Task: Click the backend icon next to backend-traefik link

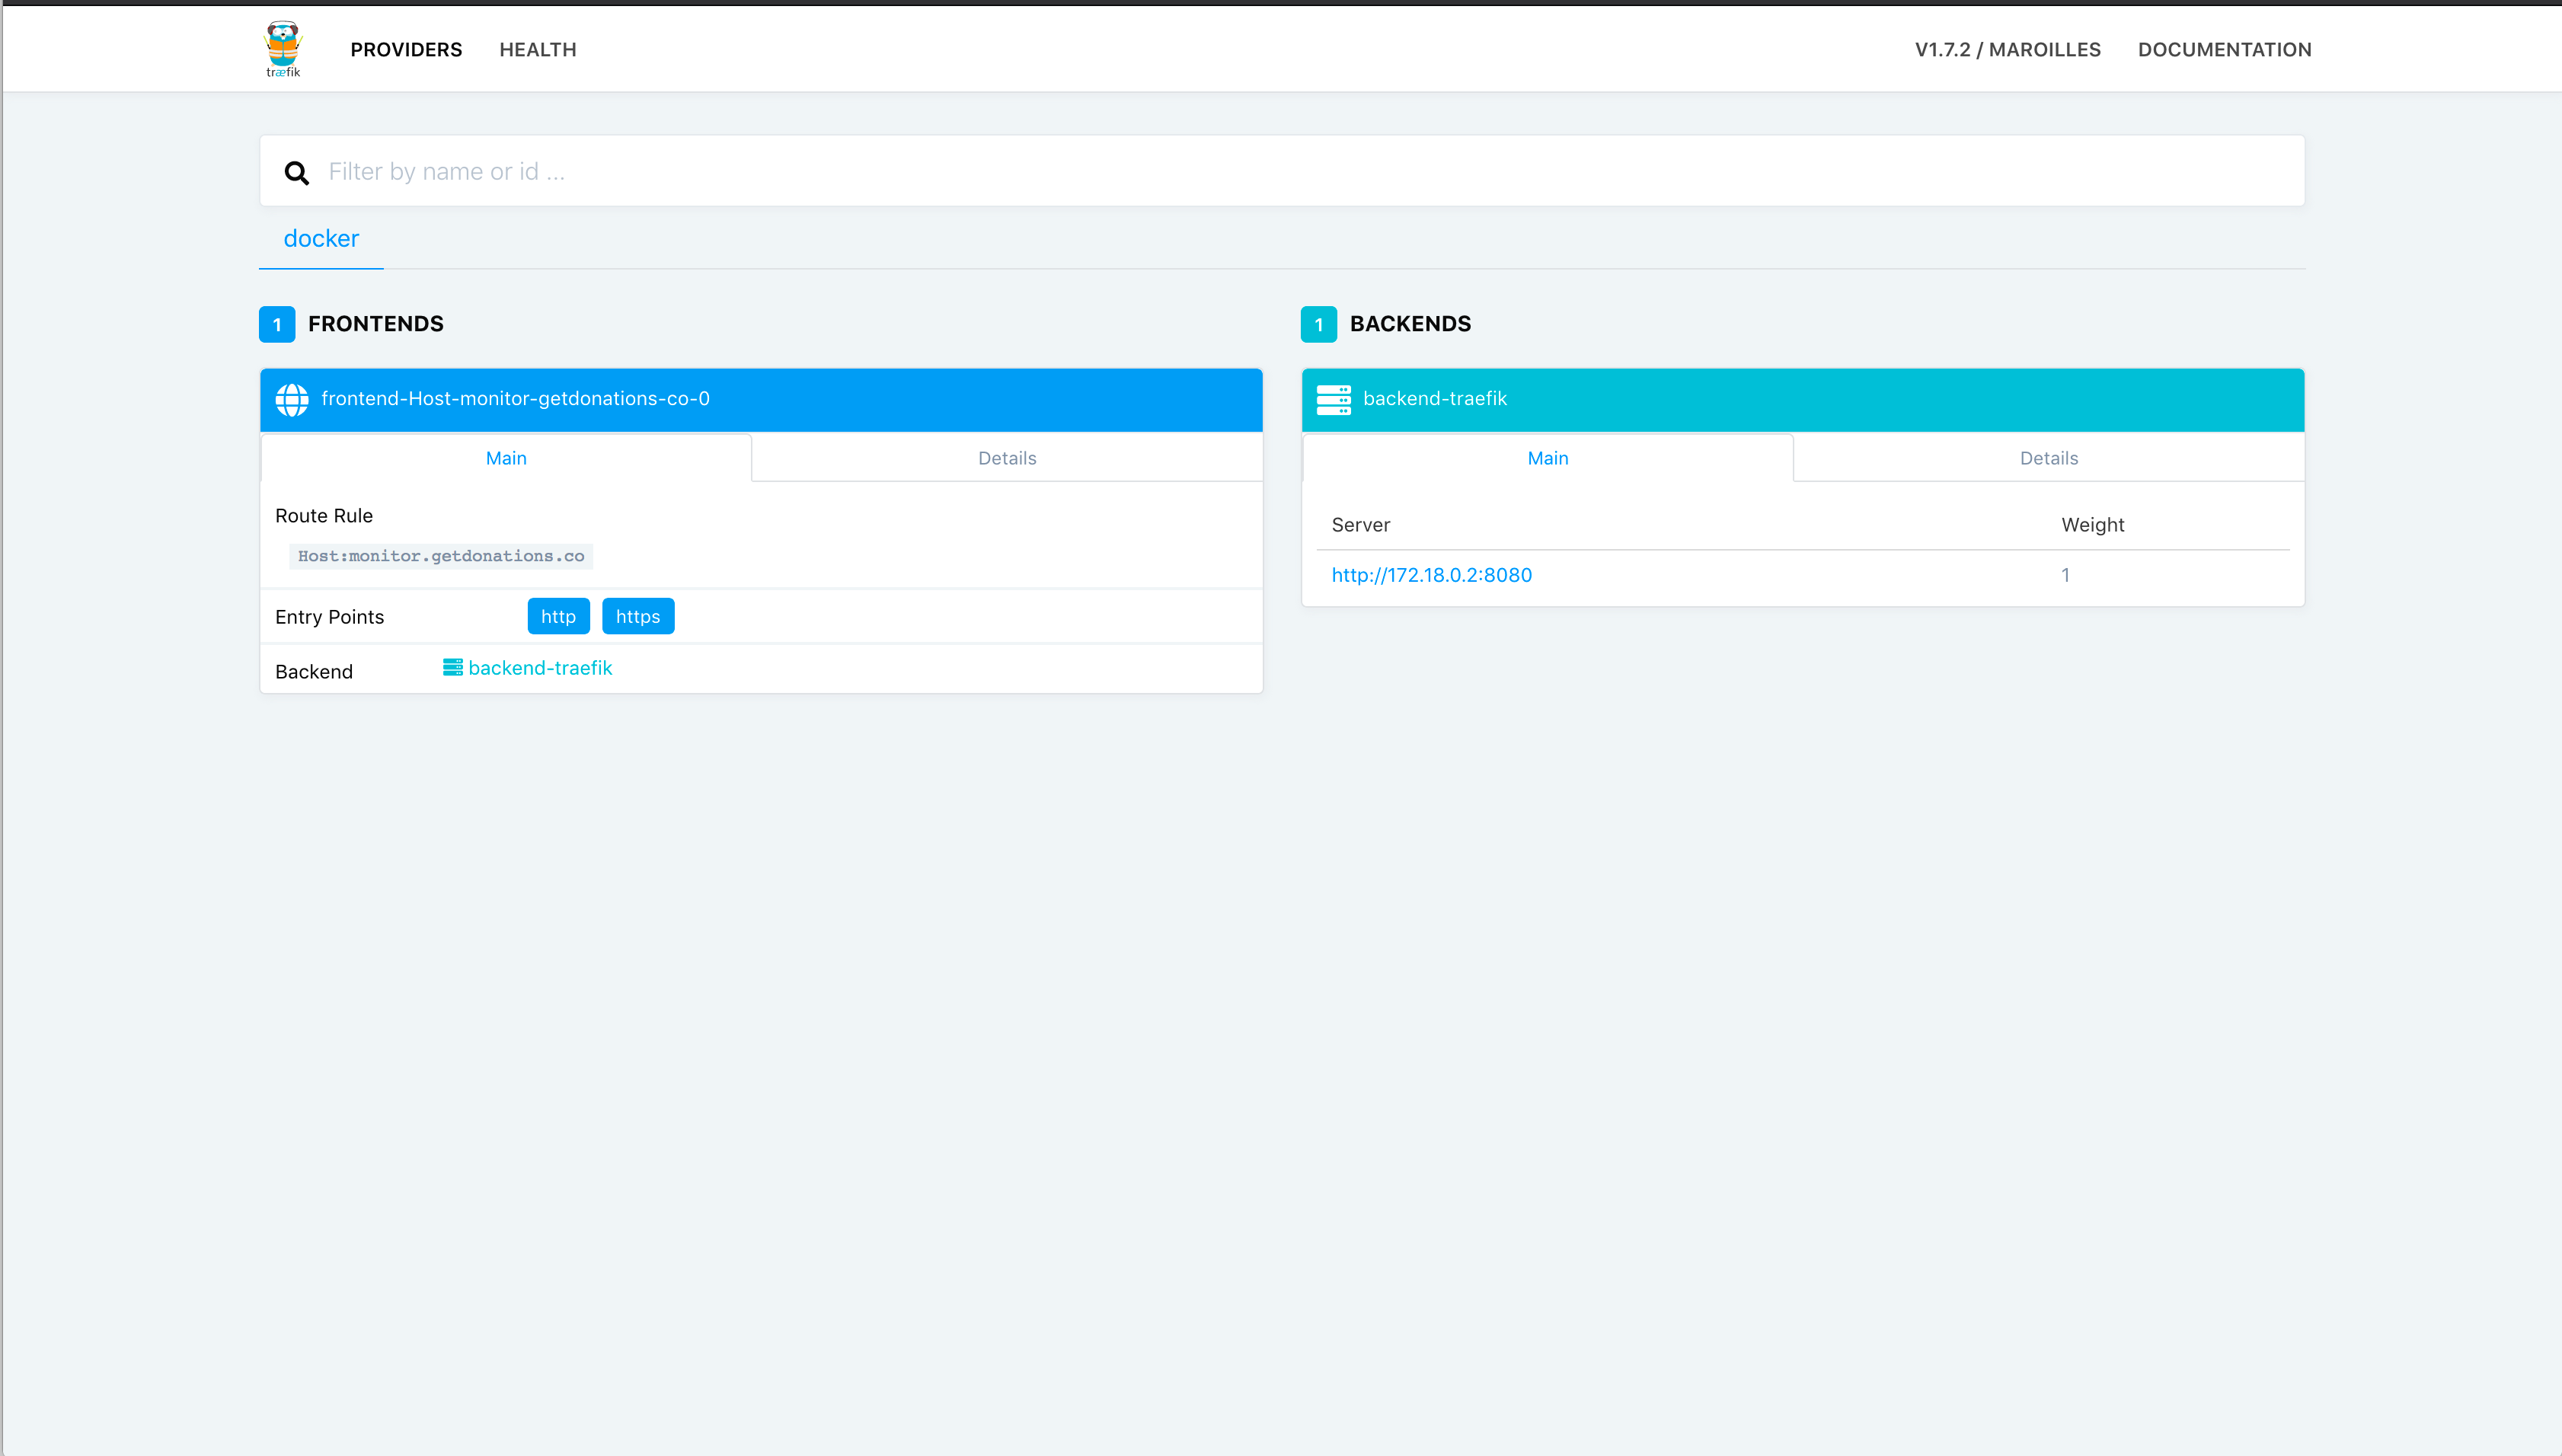Action: (x=452, y=667)
